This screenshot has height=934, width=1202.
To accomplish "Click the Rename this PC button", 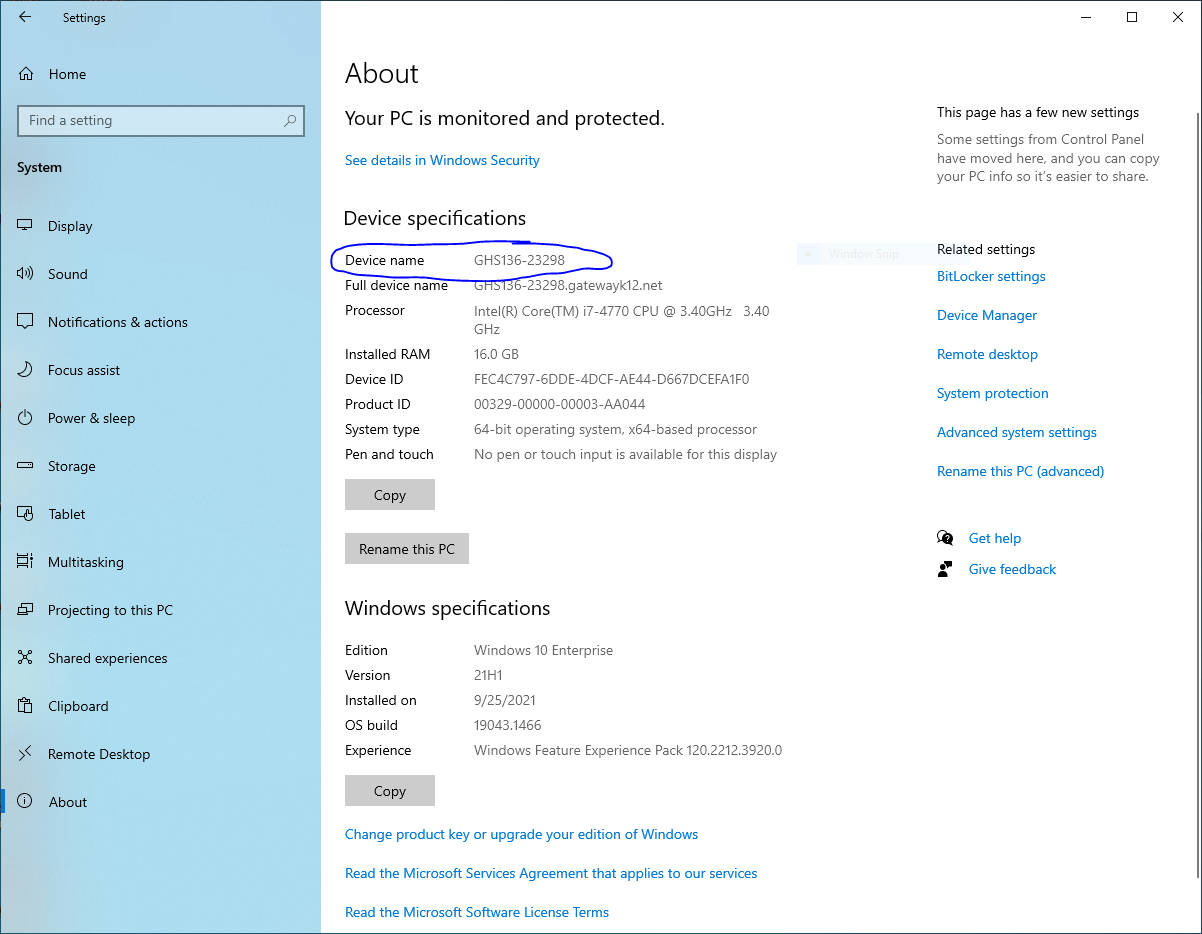I will click(x=407, y=549).
